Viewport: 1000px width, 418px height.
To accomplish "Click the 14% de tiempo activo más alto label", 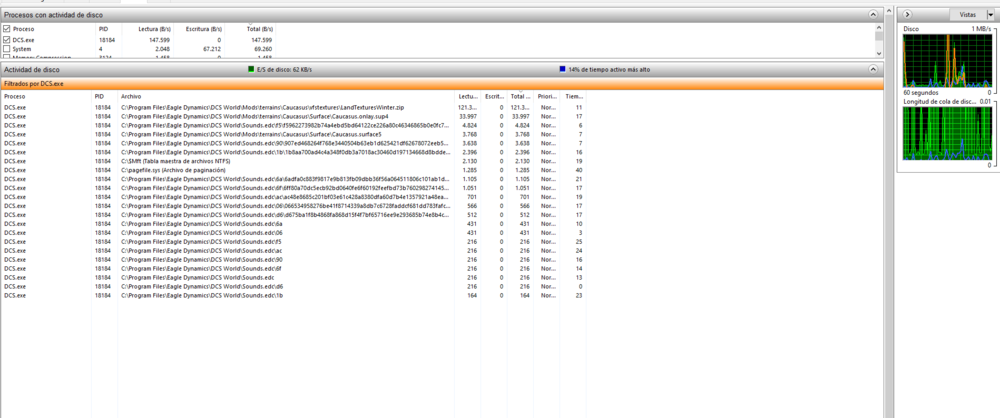I will 609,69.
